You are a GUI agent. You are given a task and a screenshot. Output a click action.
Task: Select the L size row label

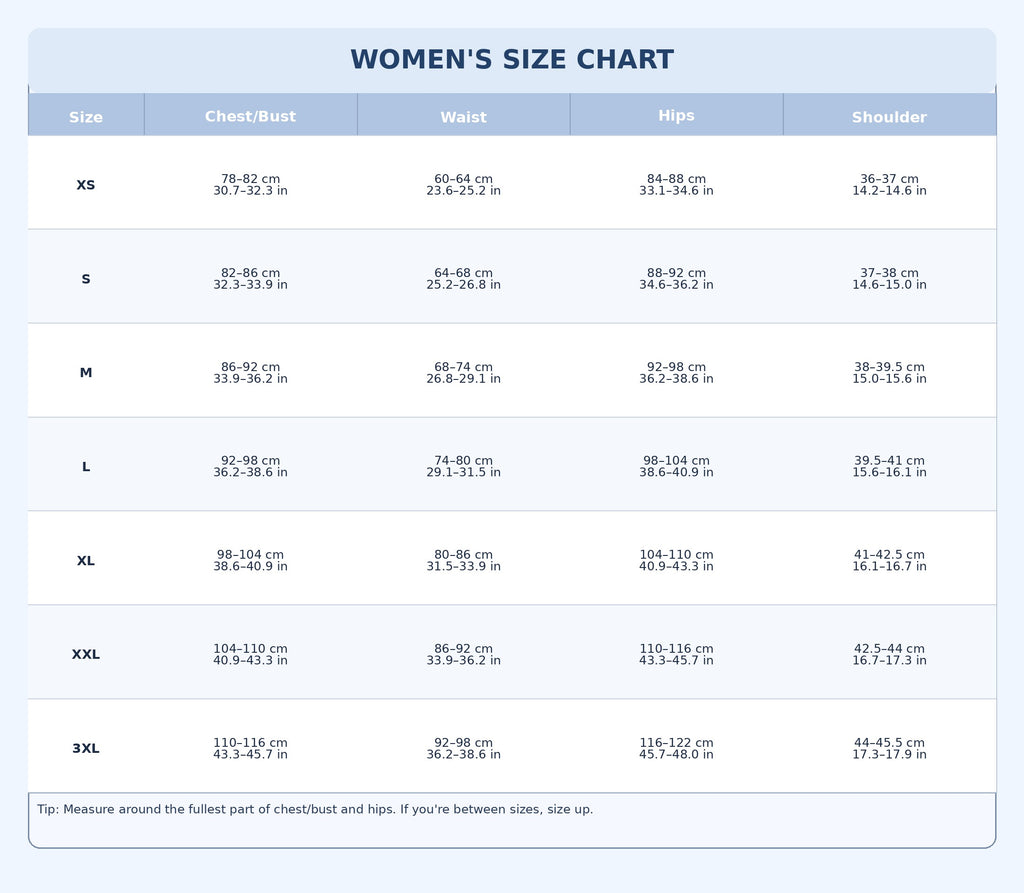[x=86, y=467]
